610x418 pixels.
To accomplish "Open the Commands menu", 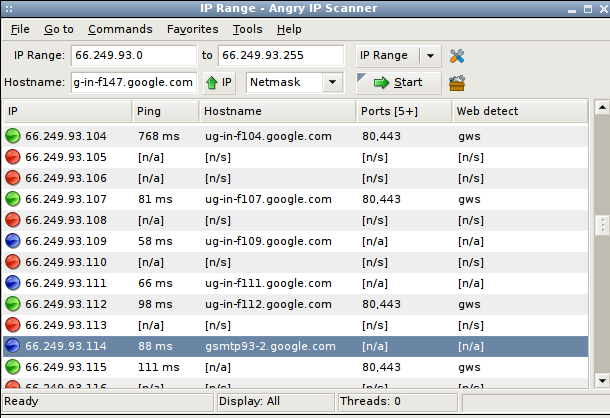I will (120, 30).
